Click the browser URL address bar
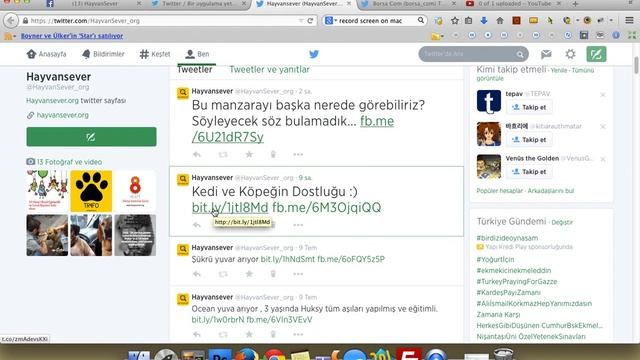Screen dimensions: 640x360 click(163, 20)
